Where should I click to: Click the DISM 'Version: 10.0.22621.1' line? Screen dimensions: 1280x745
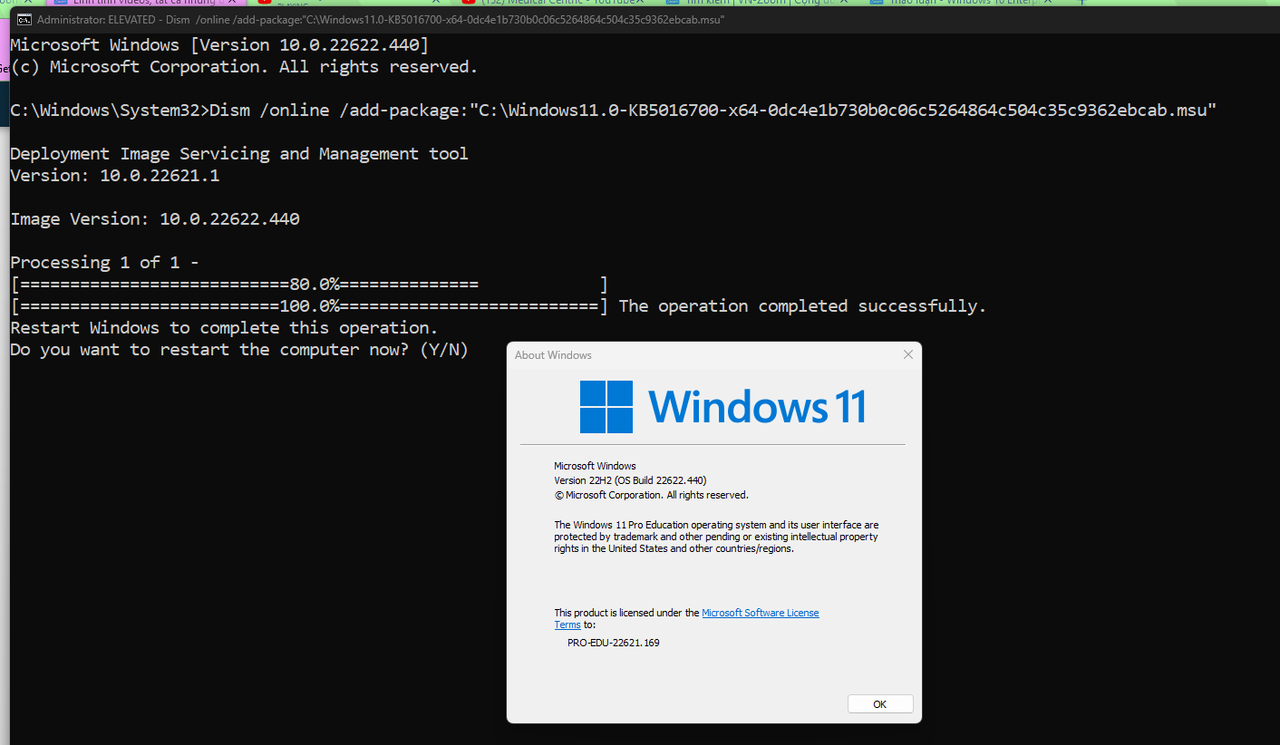pos(115,175)
